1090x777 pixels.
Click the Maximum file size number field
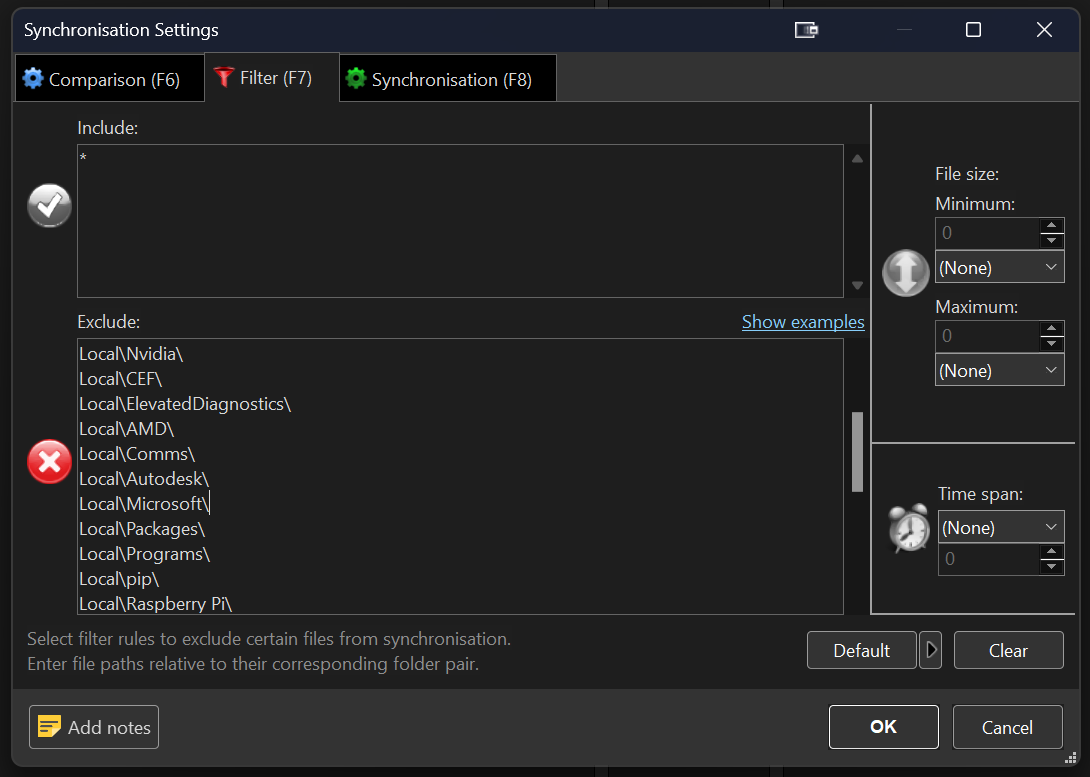[x=987, y=336]
